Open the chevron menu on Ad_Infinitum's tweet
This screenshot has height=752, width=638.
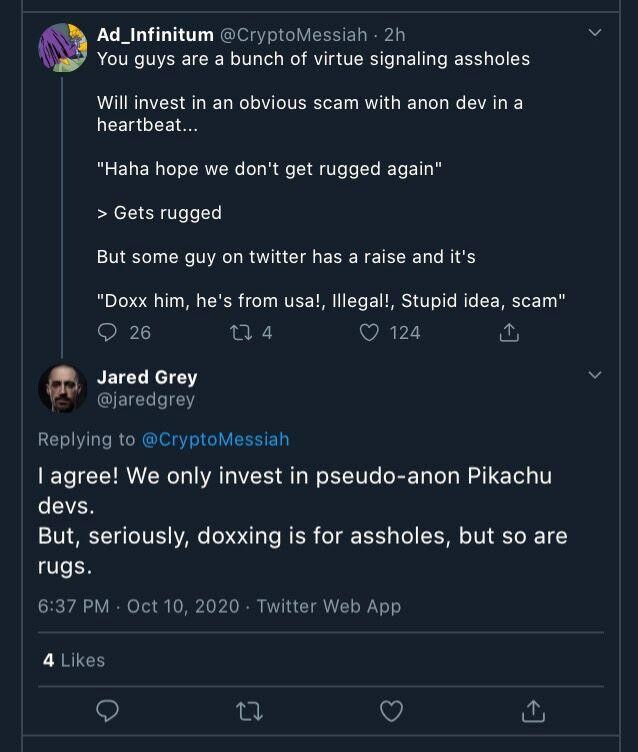595,33
